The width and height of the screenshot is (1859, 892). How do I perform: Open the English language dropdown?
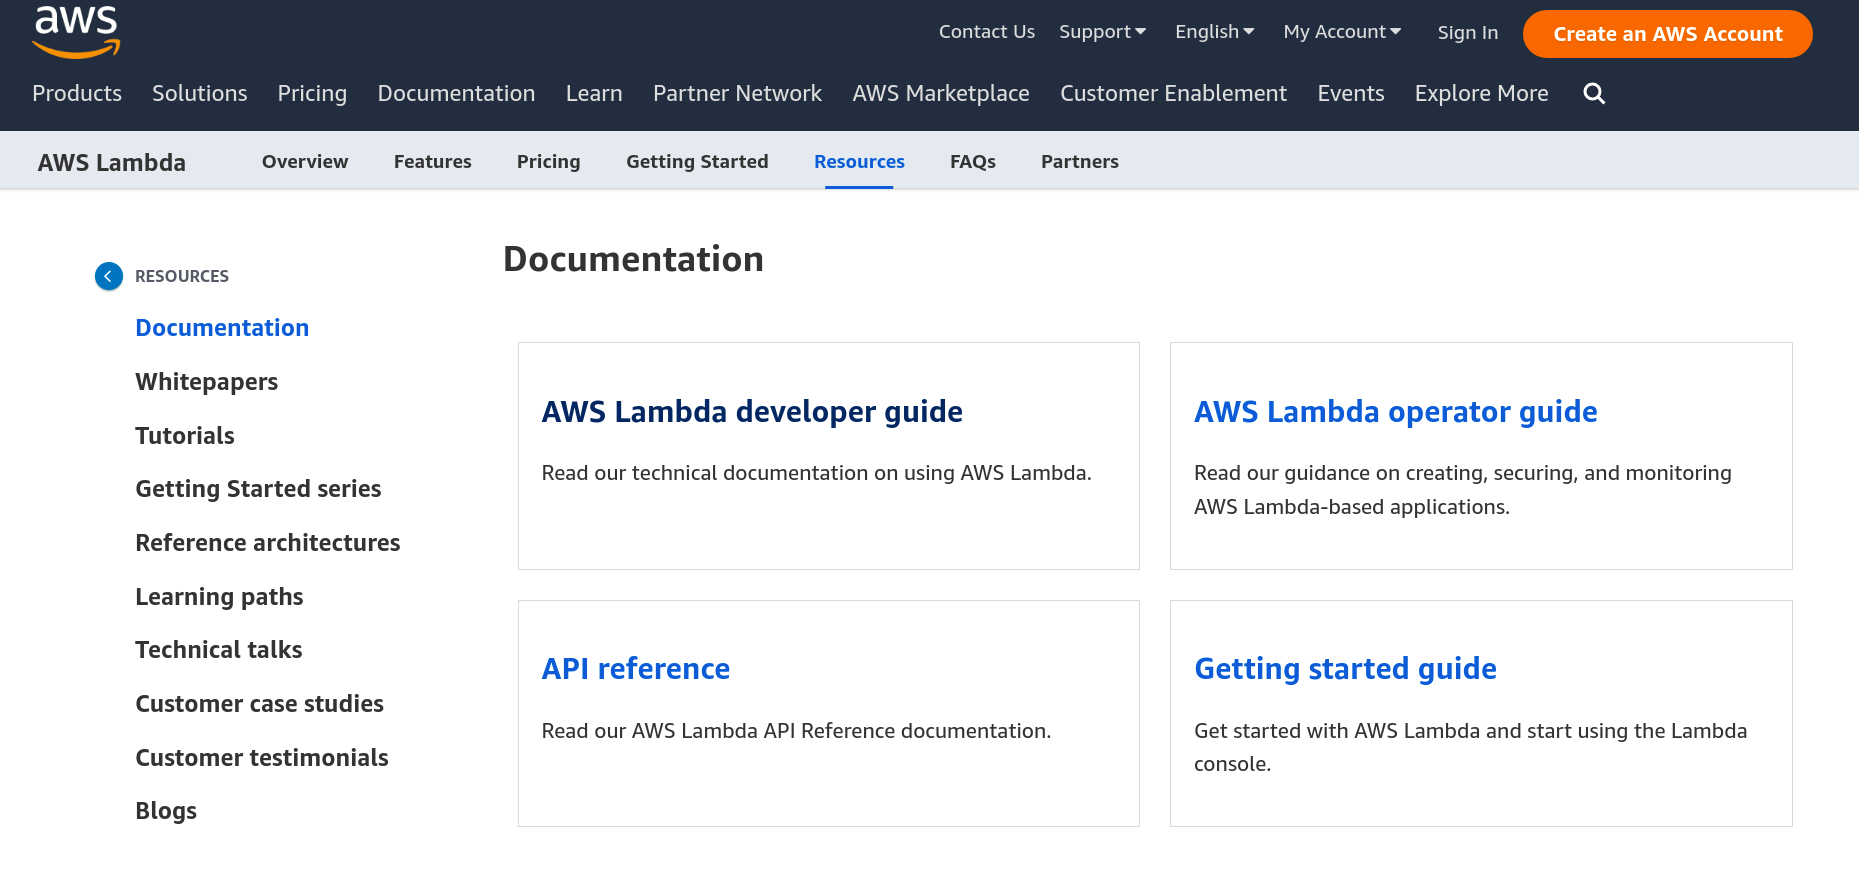coord(1215,32)
